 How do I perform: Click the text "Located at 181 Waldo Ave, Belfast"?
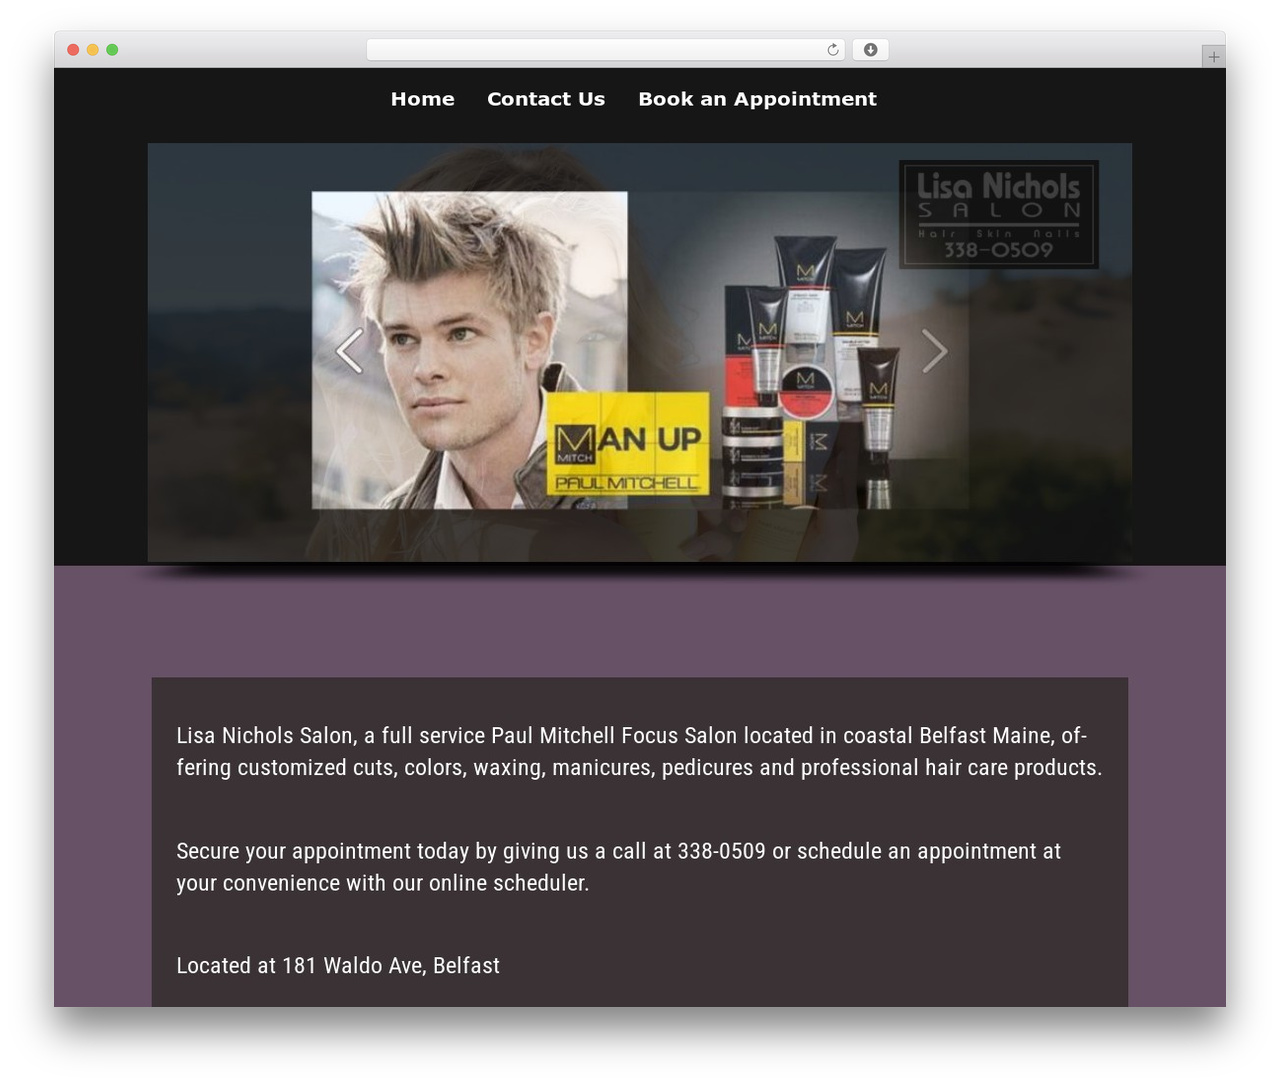[x=338, y=966]
